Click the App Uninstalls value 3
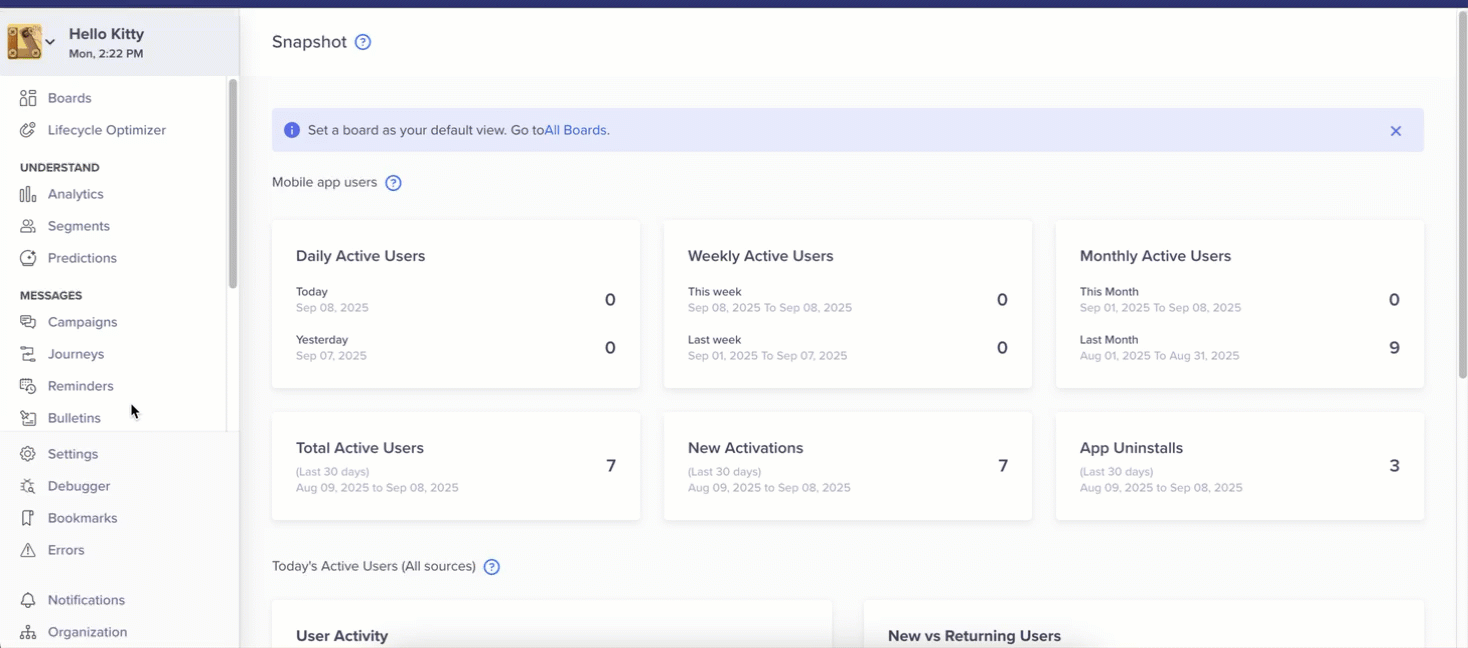Viewport: 1468px width, 648px height. pos(1394,466)
